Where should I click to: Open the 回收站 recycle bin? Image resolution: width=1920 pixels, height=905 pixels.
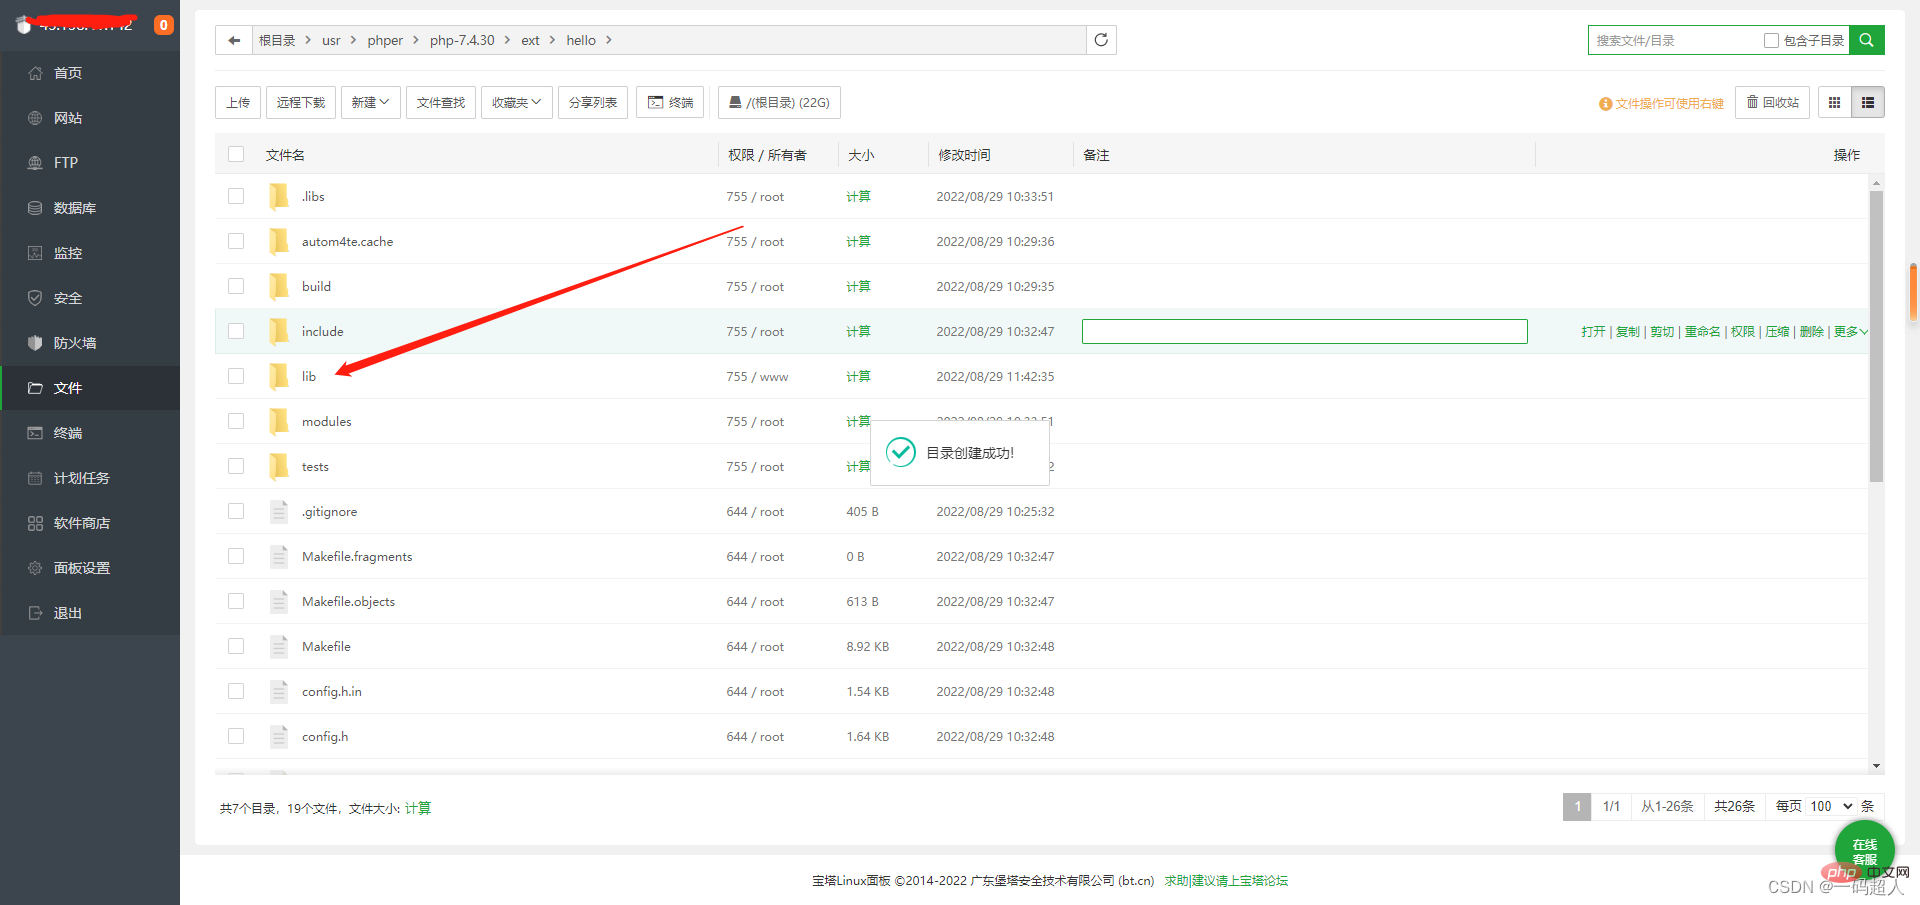point(1772,102)
